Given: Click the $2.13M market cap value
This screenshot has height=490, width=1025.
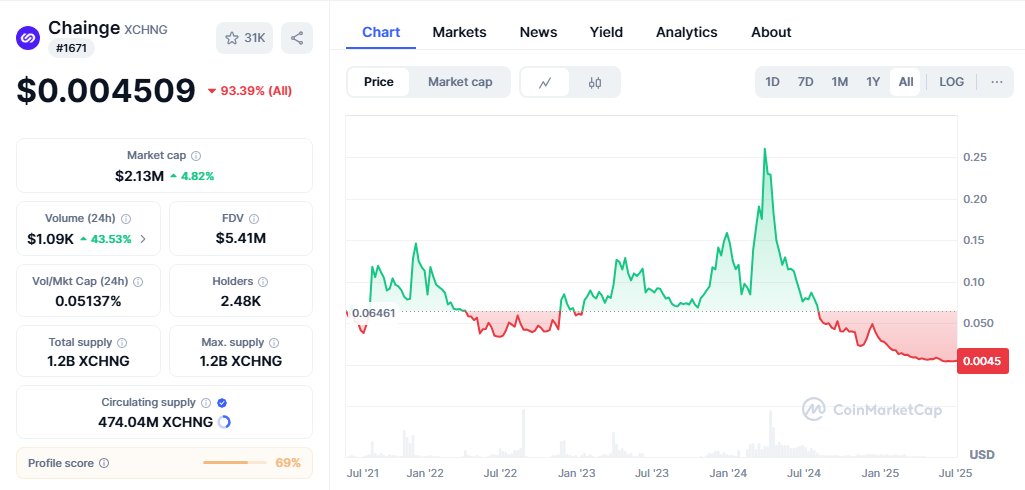Looking at the screenshot, I should point(139,176).
